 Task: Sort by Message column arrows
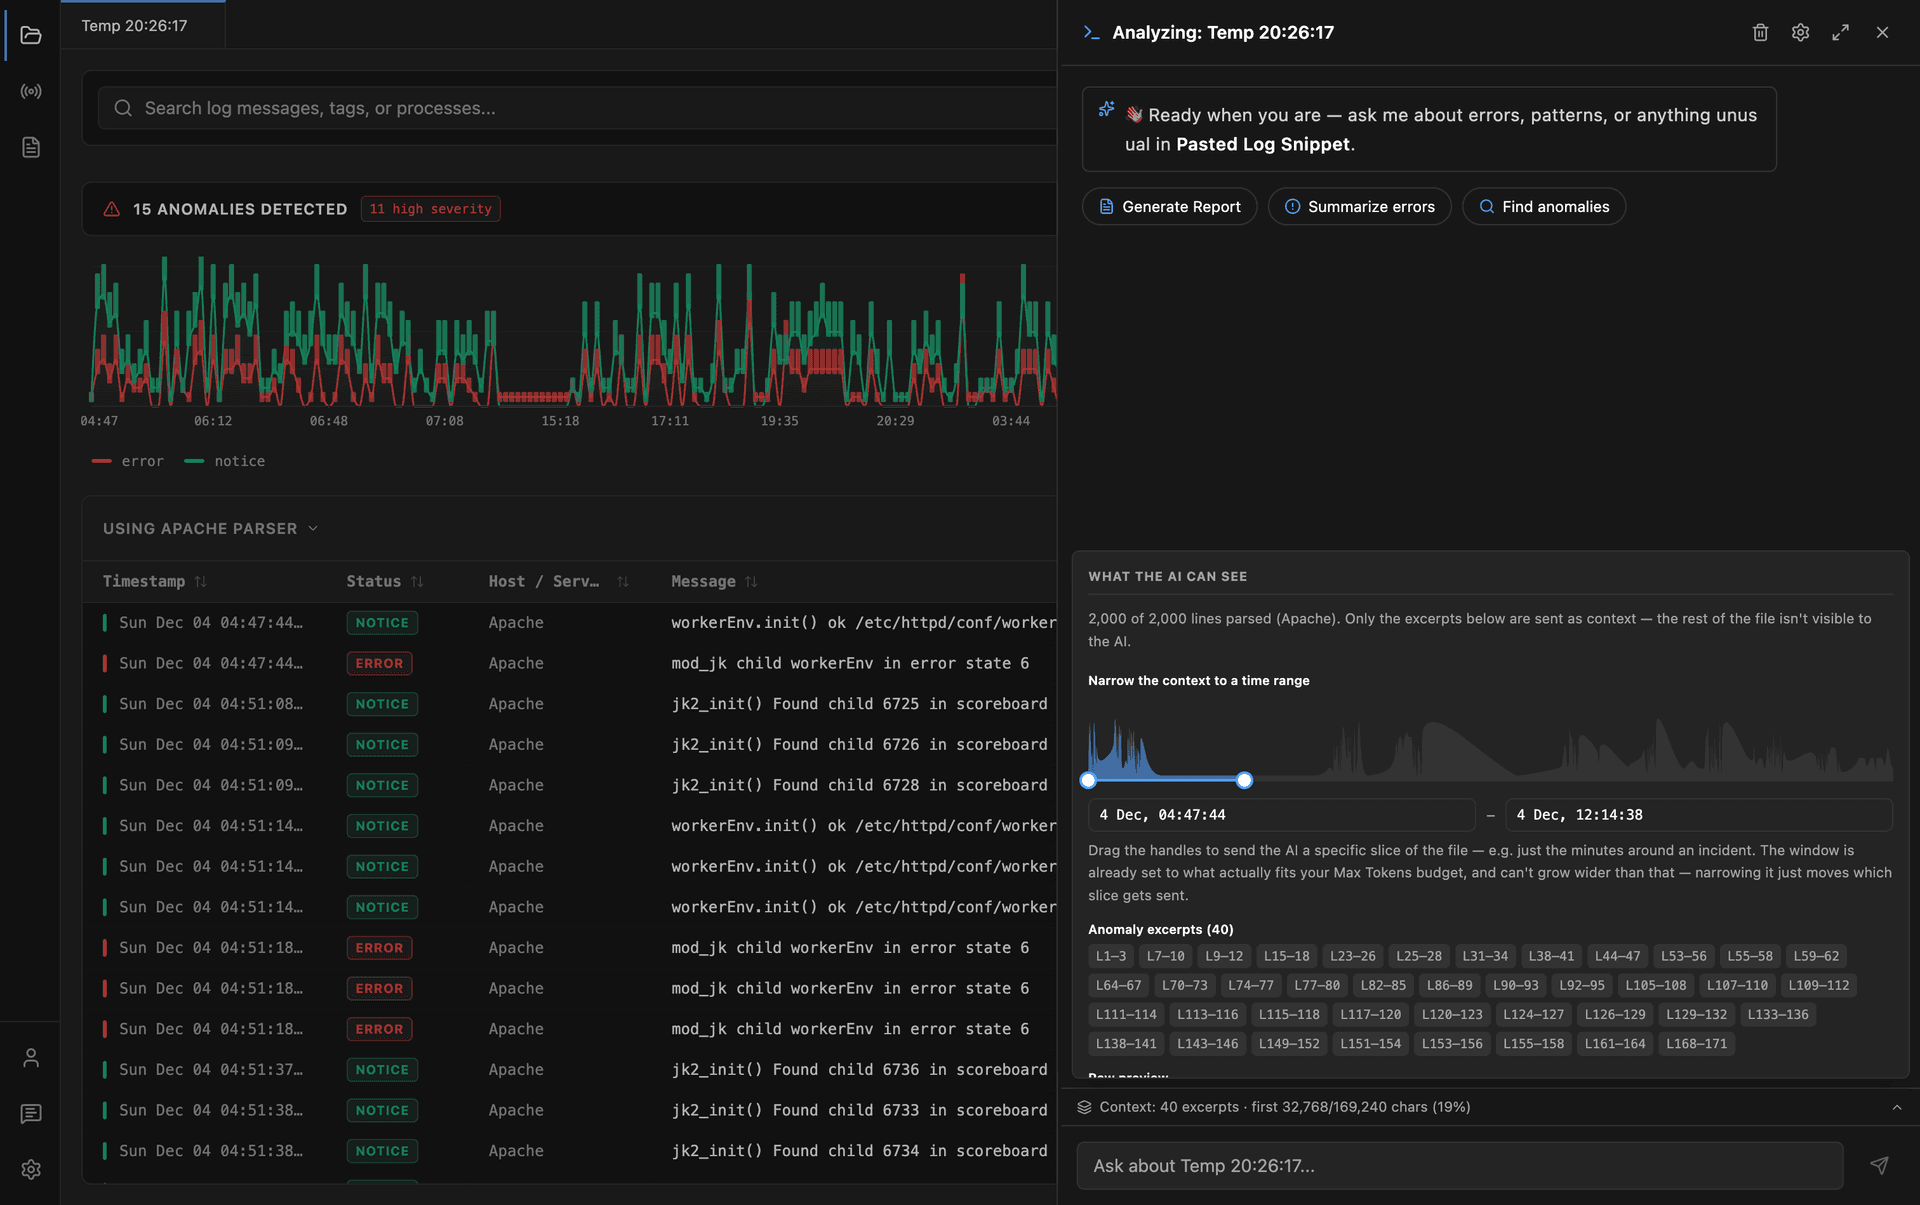751,582
